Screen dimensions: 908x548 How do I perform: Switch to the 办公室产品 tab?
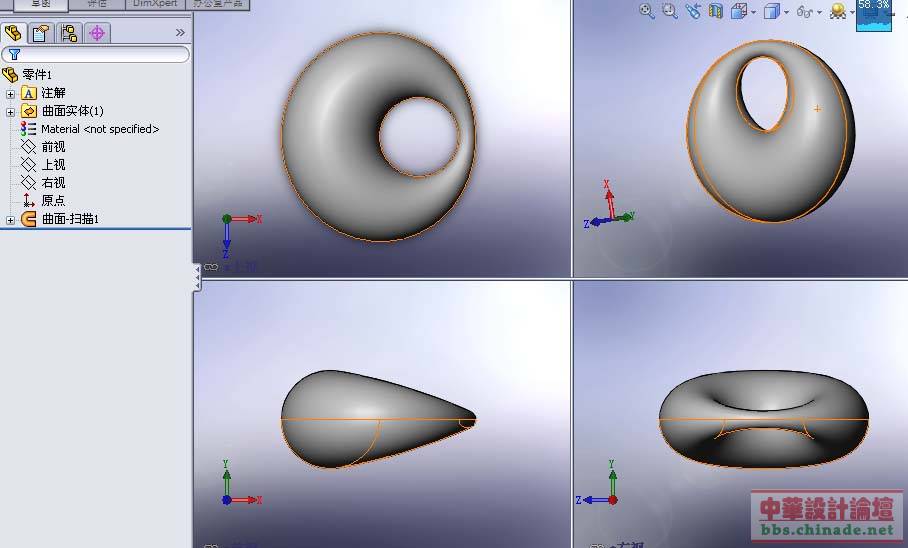tap(218, 4)
